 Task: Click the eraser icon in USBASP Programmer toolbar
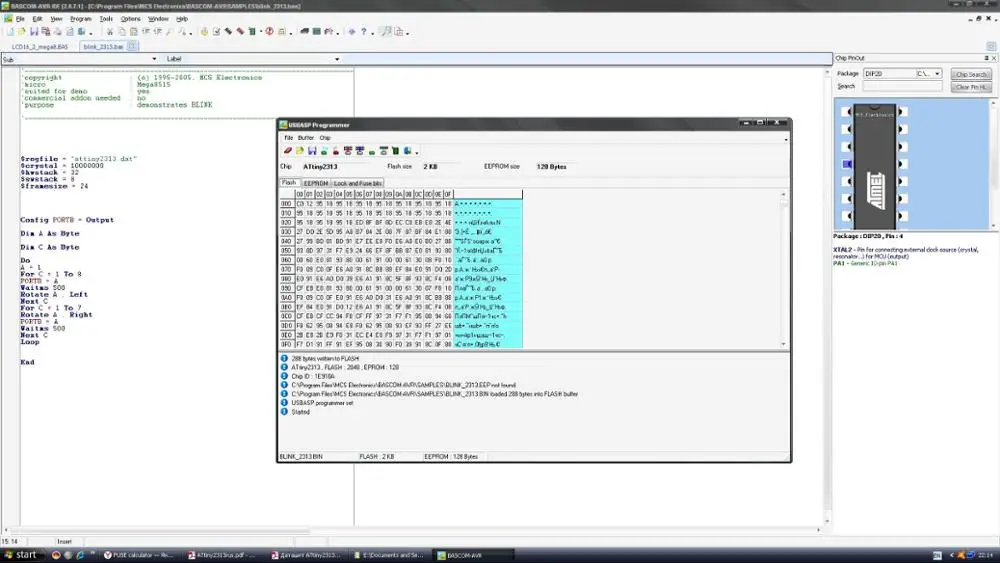tap(288, 151)
